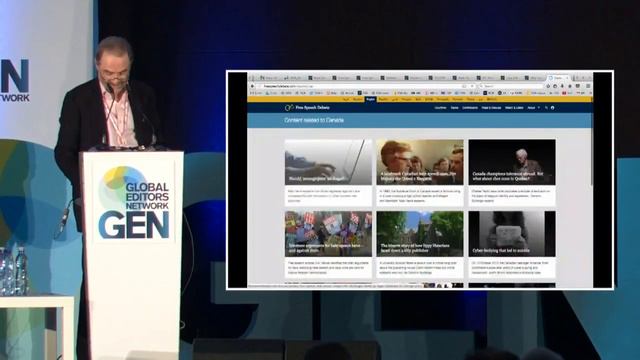Open the site search magnifier icon
The image size is (640, 360).
coord(546,108)
